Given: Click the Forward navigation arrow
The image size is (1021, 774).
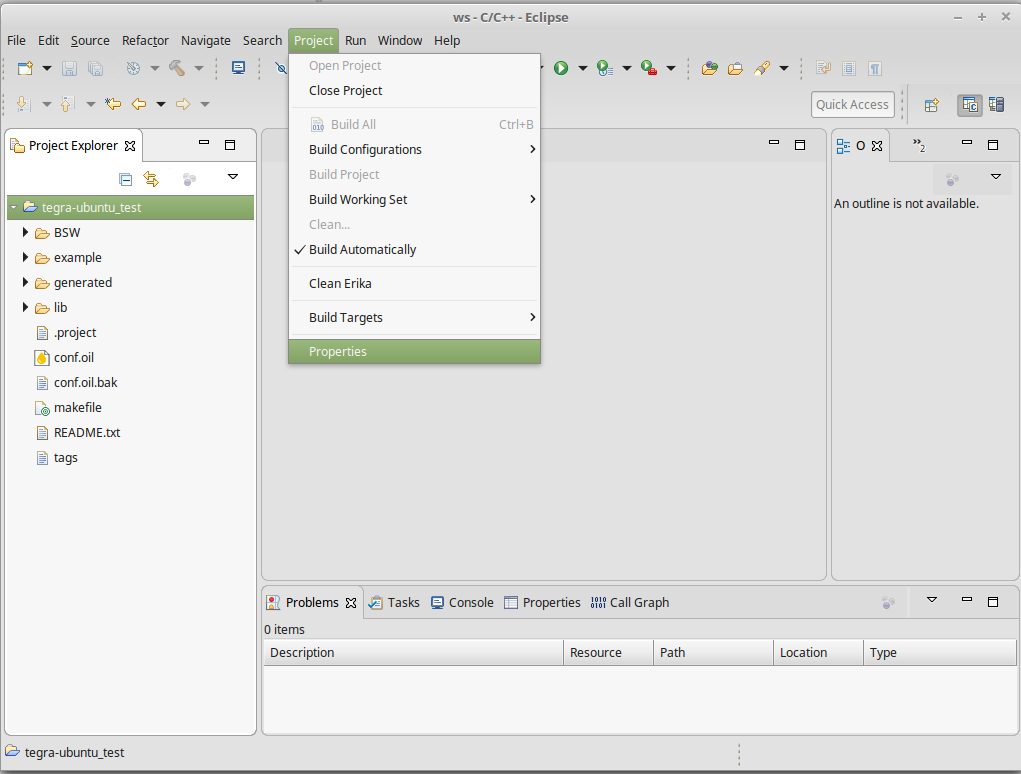Looking at the screenshot, I should click(x=183, y=104).
